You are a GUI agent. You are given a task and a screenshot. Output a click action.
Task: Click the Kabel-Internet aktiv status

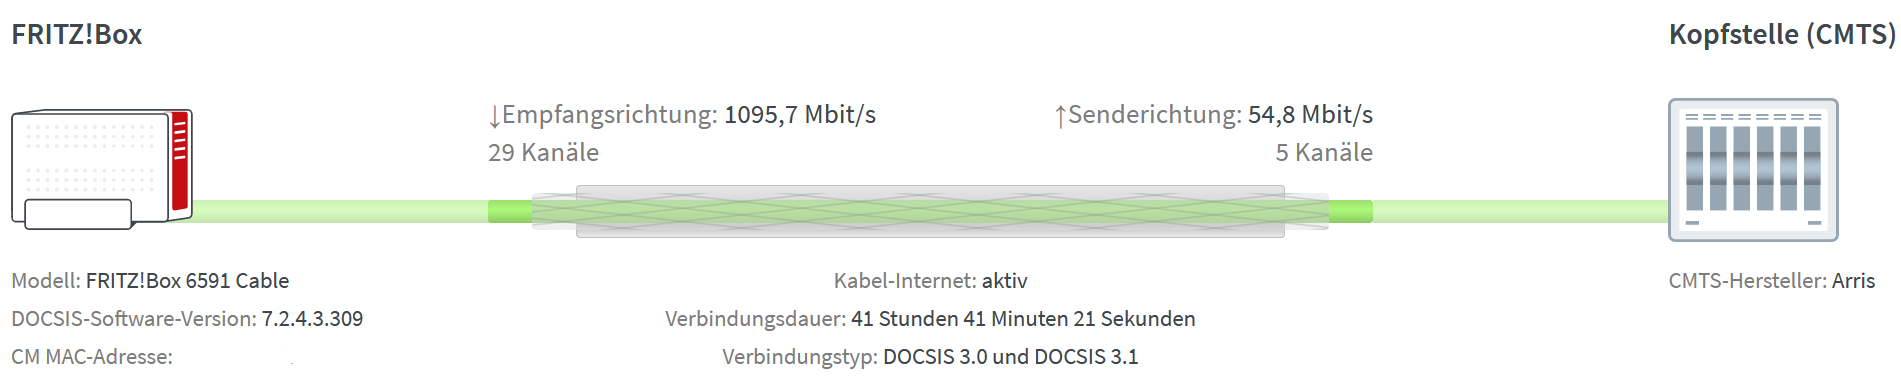point(931,281)
